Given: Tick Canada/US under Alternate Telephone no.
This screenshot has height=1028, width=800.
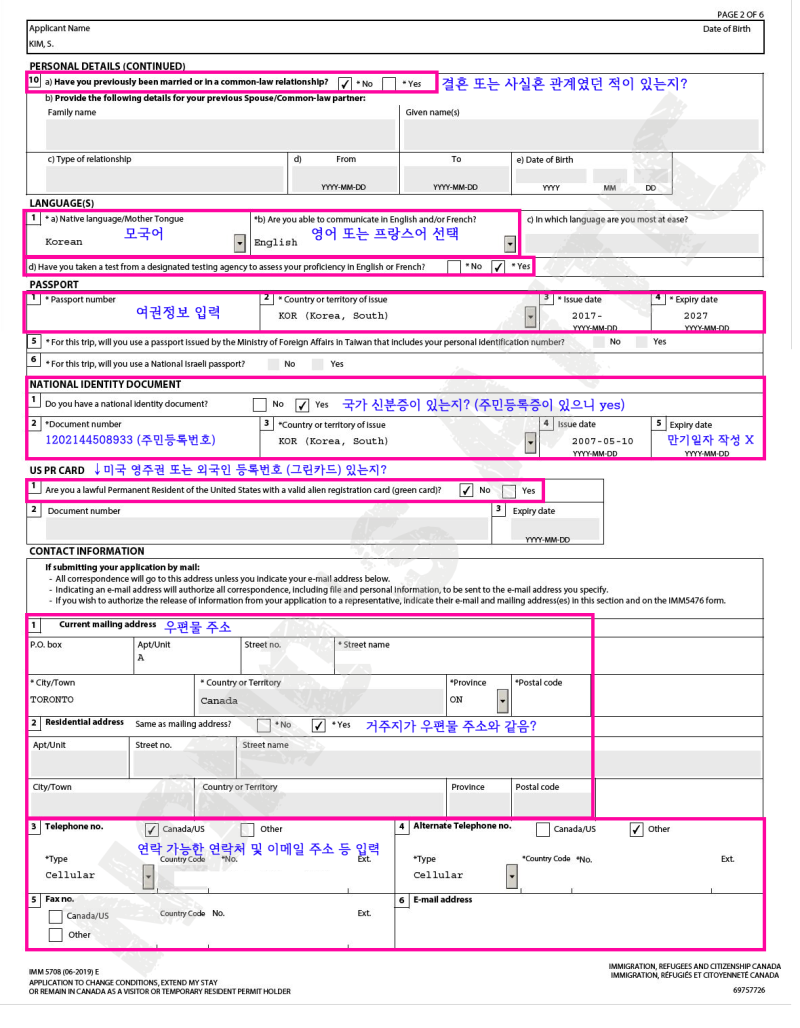Looking at the screenshot, I should click(543, 829).
